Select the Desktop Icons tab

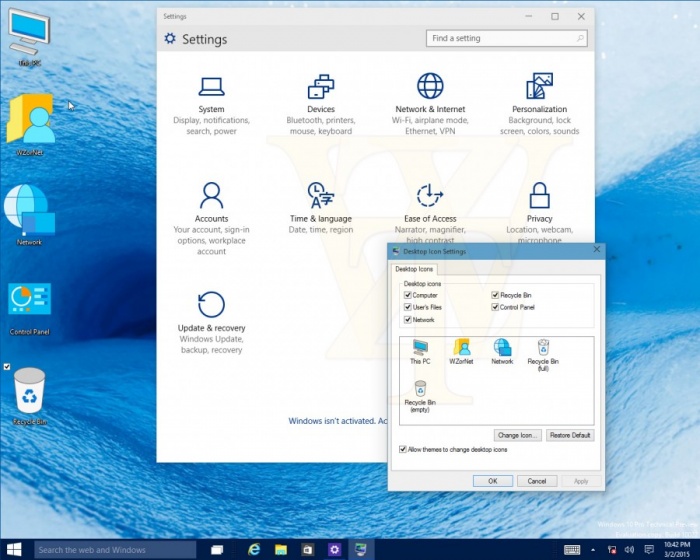click(x=414, y=270)
